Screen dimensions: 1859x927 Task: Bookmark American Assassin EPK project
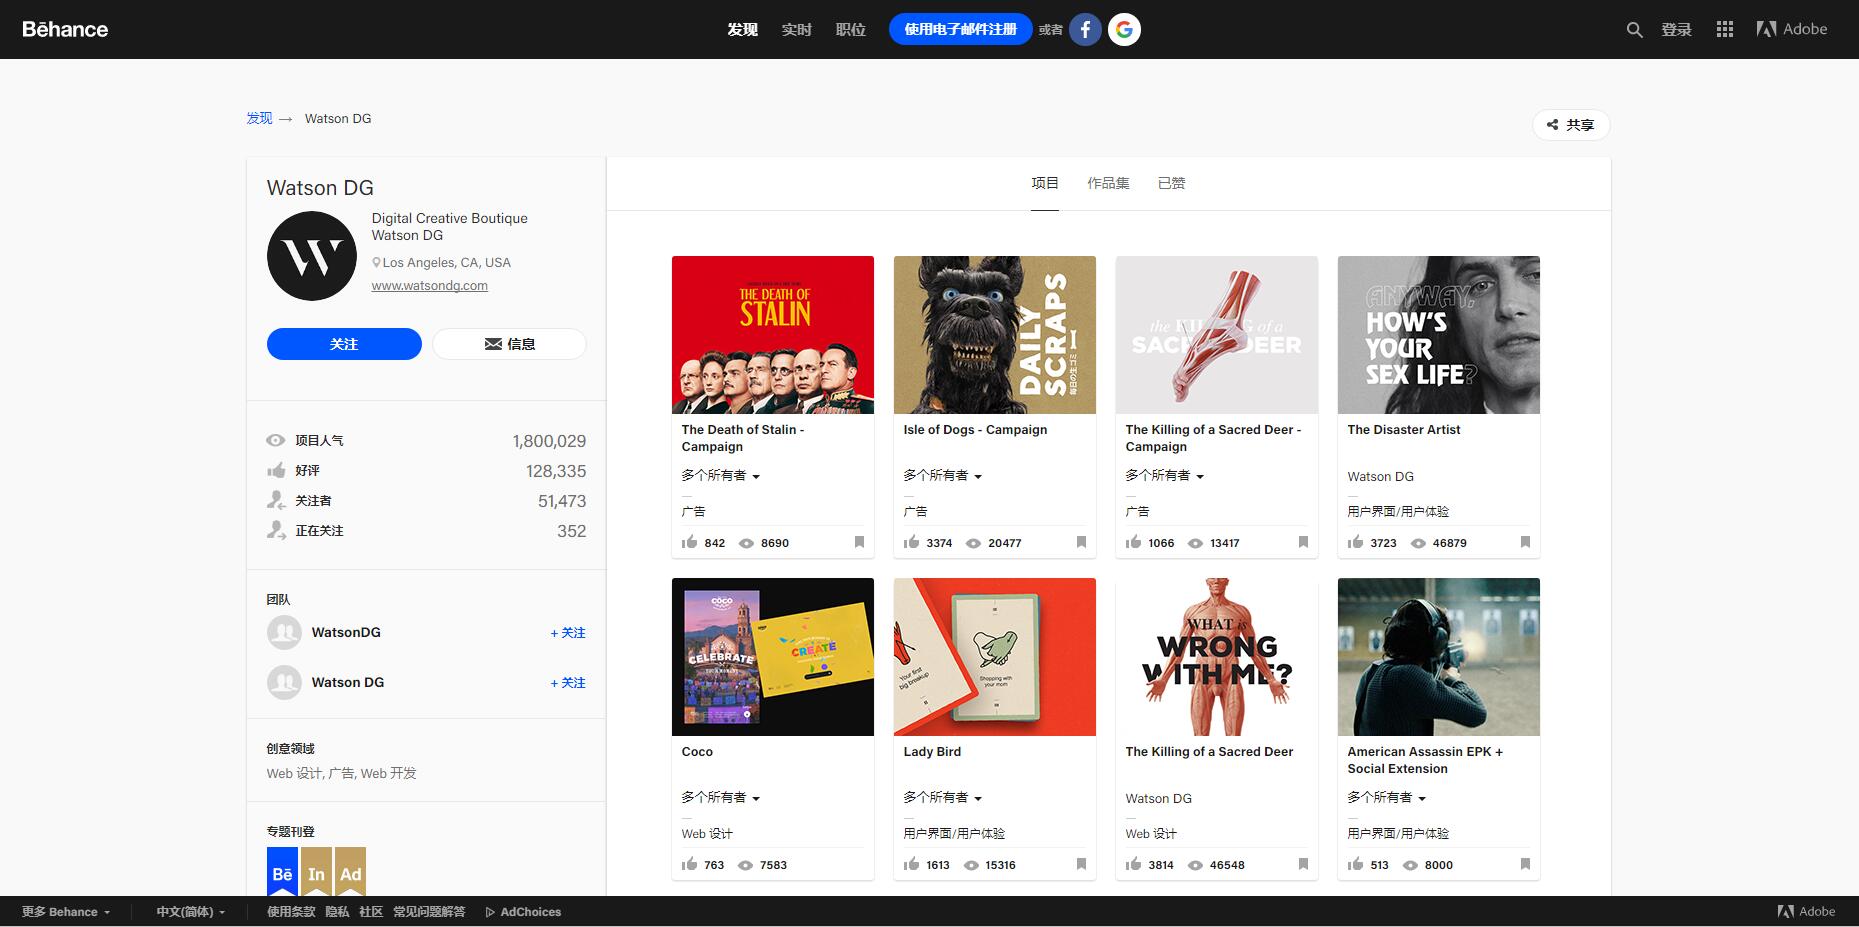(x=1525, y=864)
